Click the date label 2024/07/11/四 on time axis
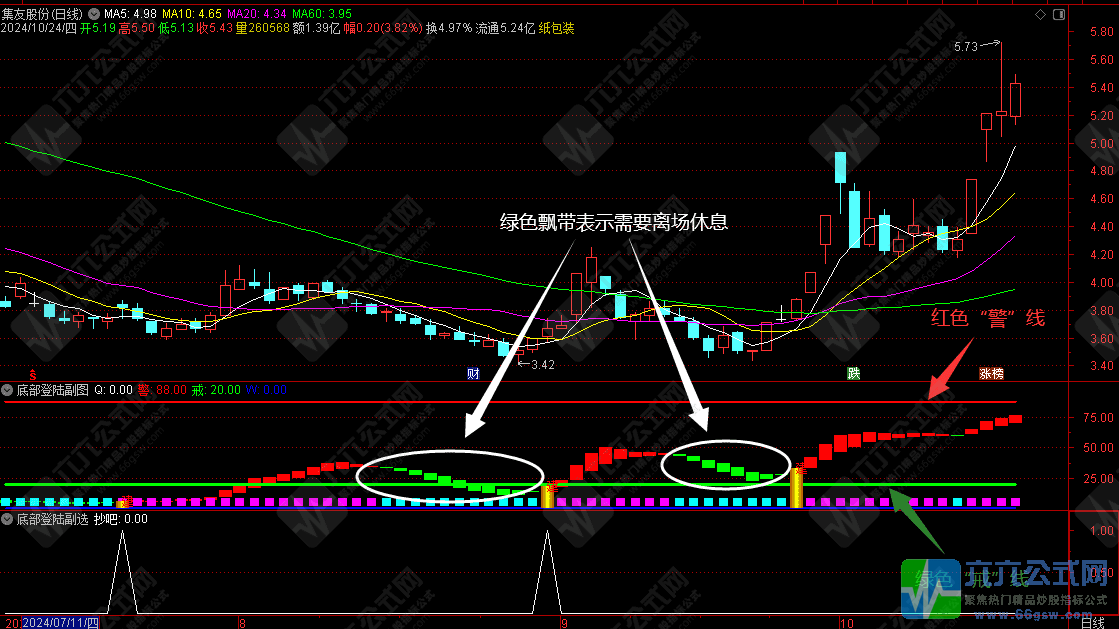 tap(61, 623)
